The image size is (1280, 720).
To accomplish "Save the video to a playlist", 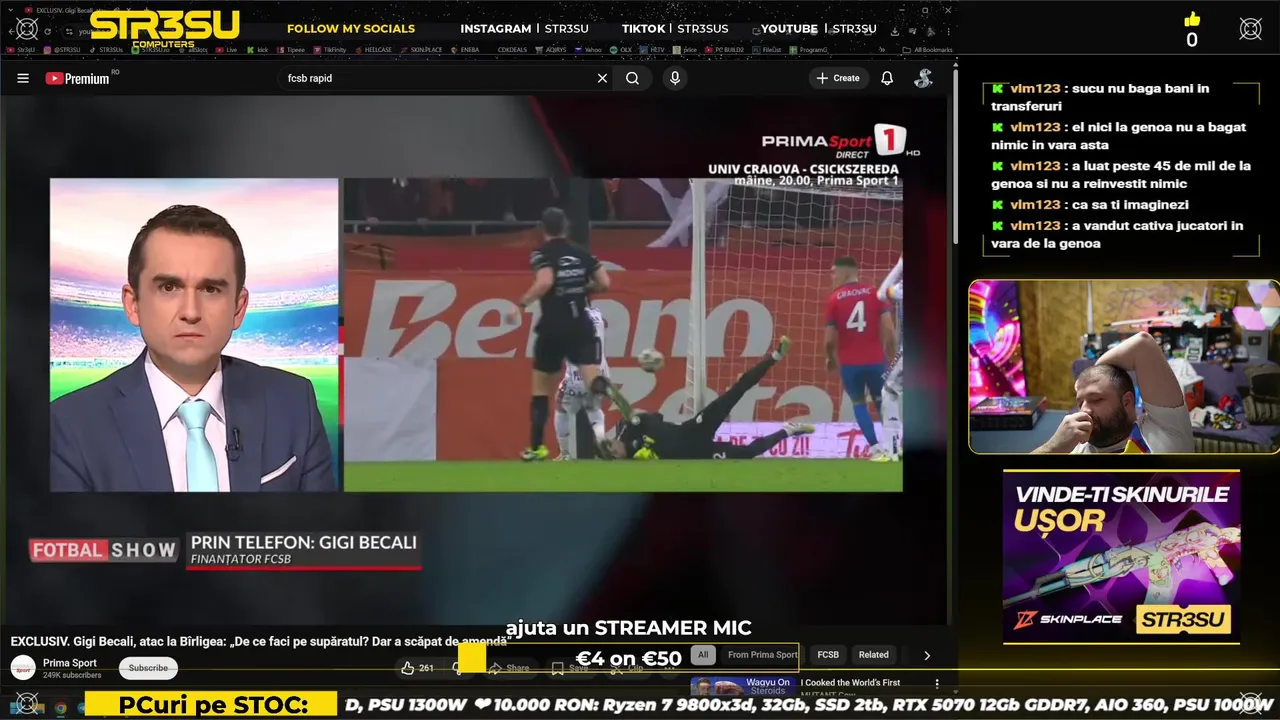I will pyautogui.click(x=571, y=668).
